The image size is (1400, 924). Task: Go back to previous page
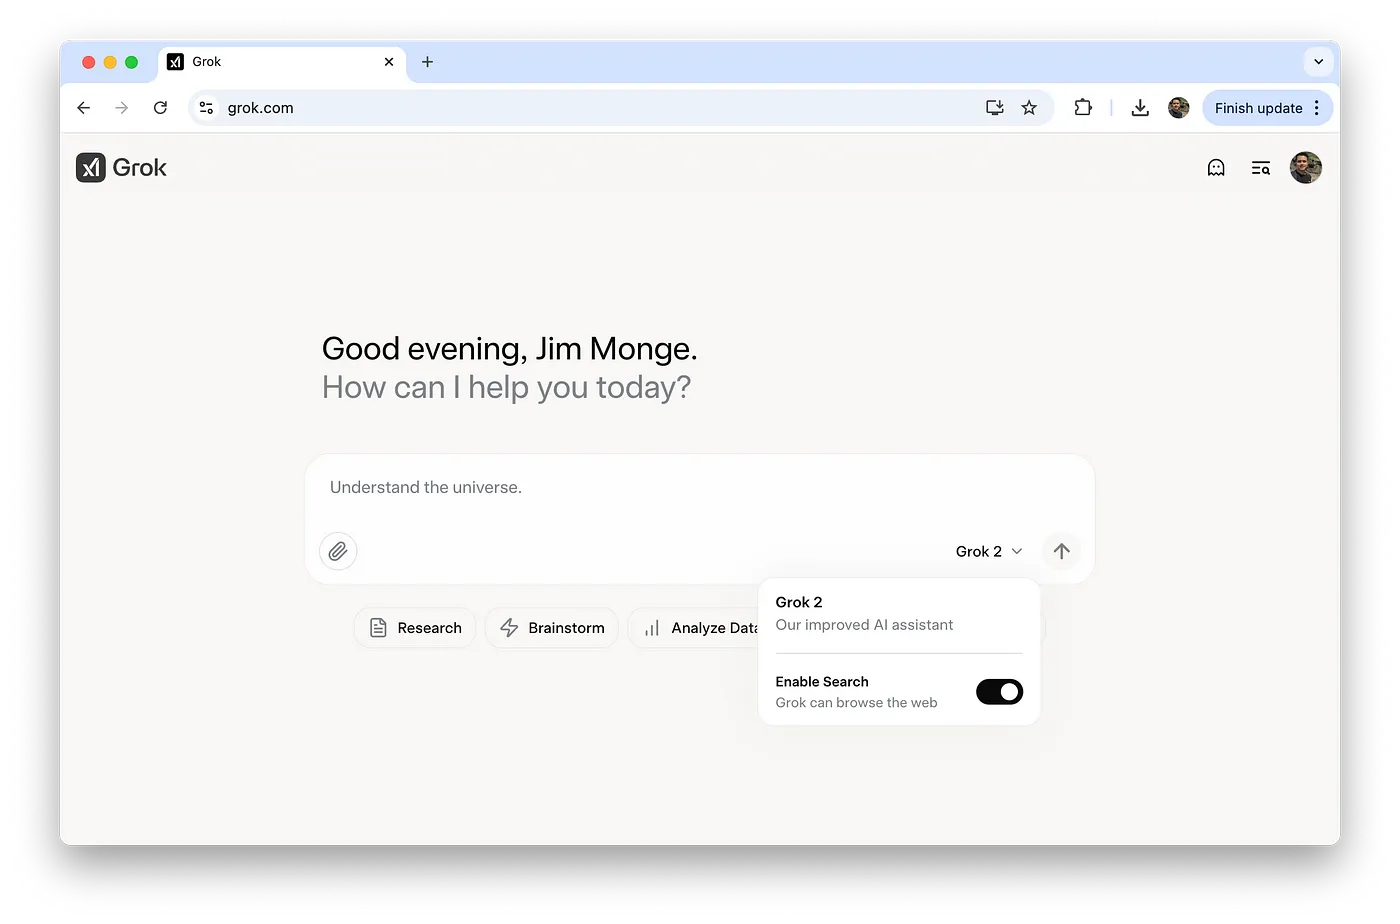[x=84, y=108]
